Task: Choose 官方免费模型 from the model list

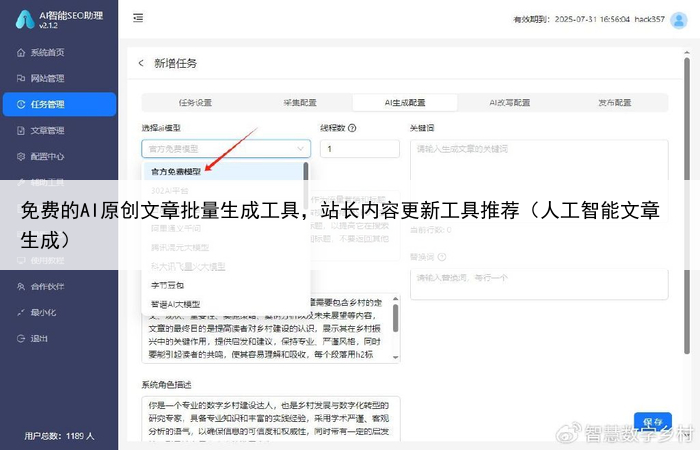Action: pyautogui.click(x=223, y=171)
